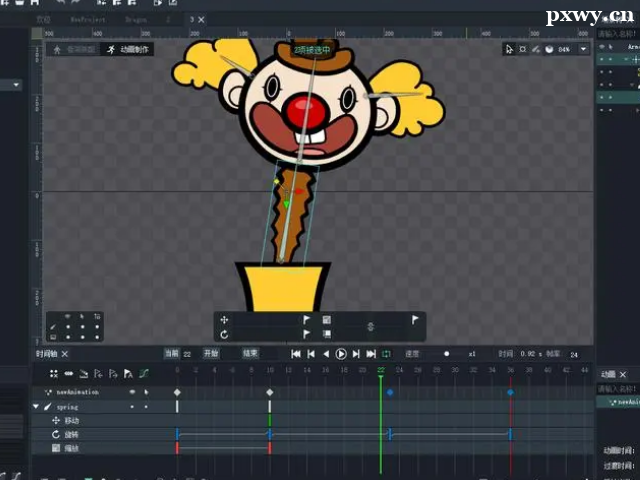Jump to the first frame
640x480 pixels.
point(296,354)
